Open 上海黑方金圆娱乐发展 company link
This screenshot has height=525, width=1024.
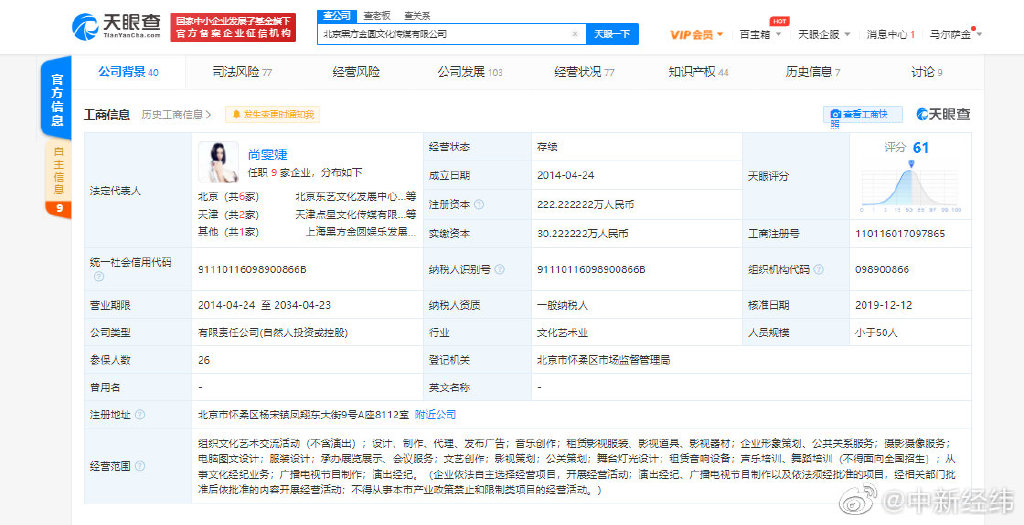coord(360,231)
